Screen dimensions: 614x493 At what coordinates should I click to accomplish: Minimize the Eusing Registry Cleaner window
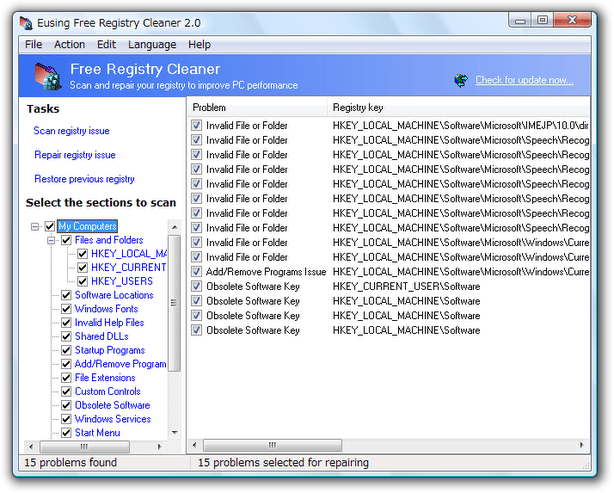(x=520, y=20)
